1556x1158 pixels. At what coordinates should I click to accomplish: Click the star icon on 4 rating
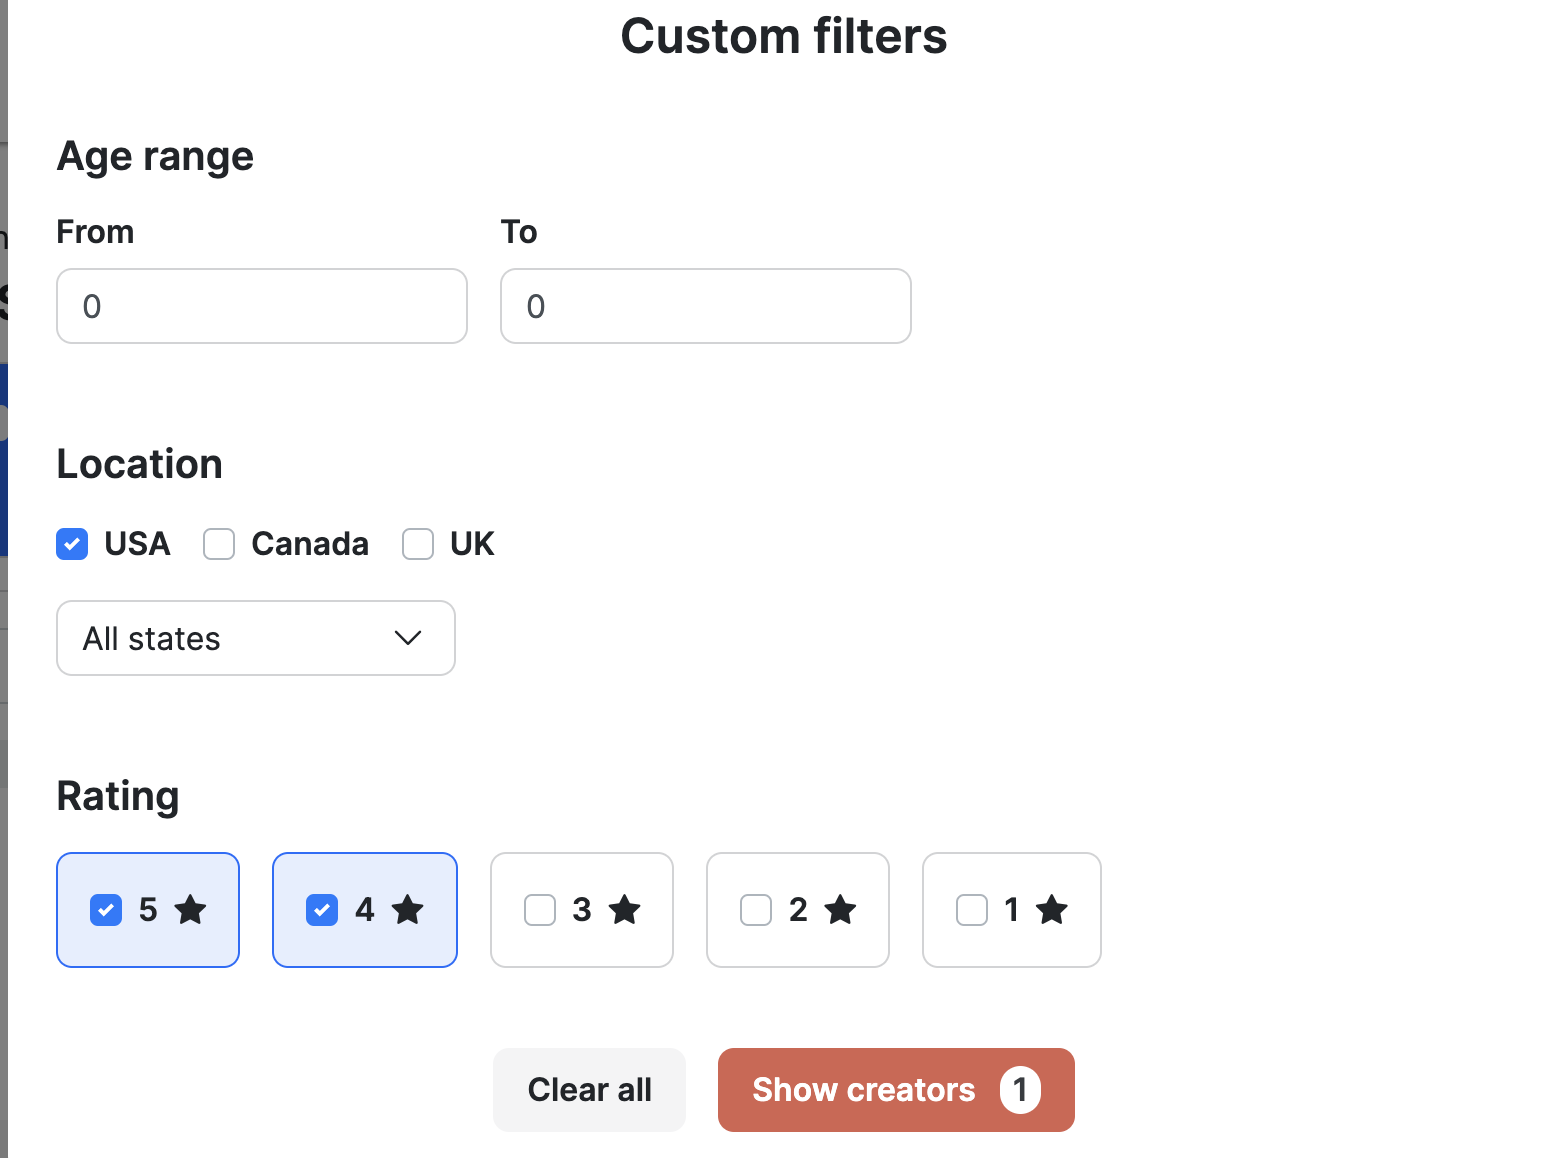[407, 910]
